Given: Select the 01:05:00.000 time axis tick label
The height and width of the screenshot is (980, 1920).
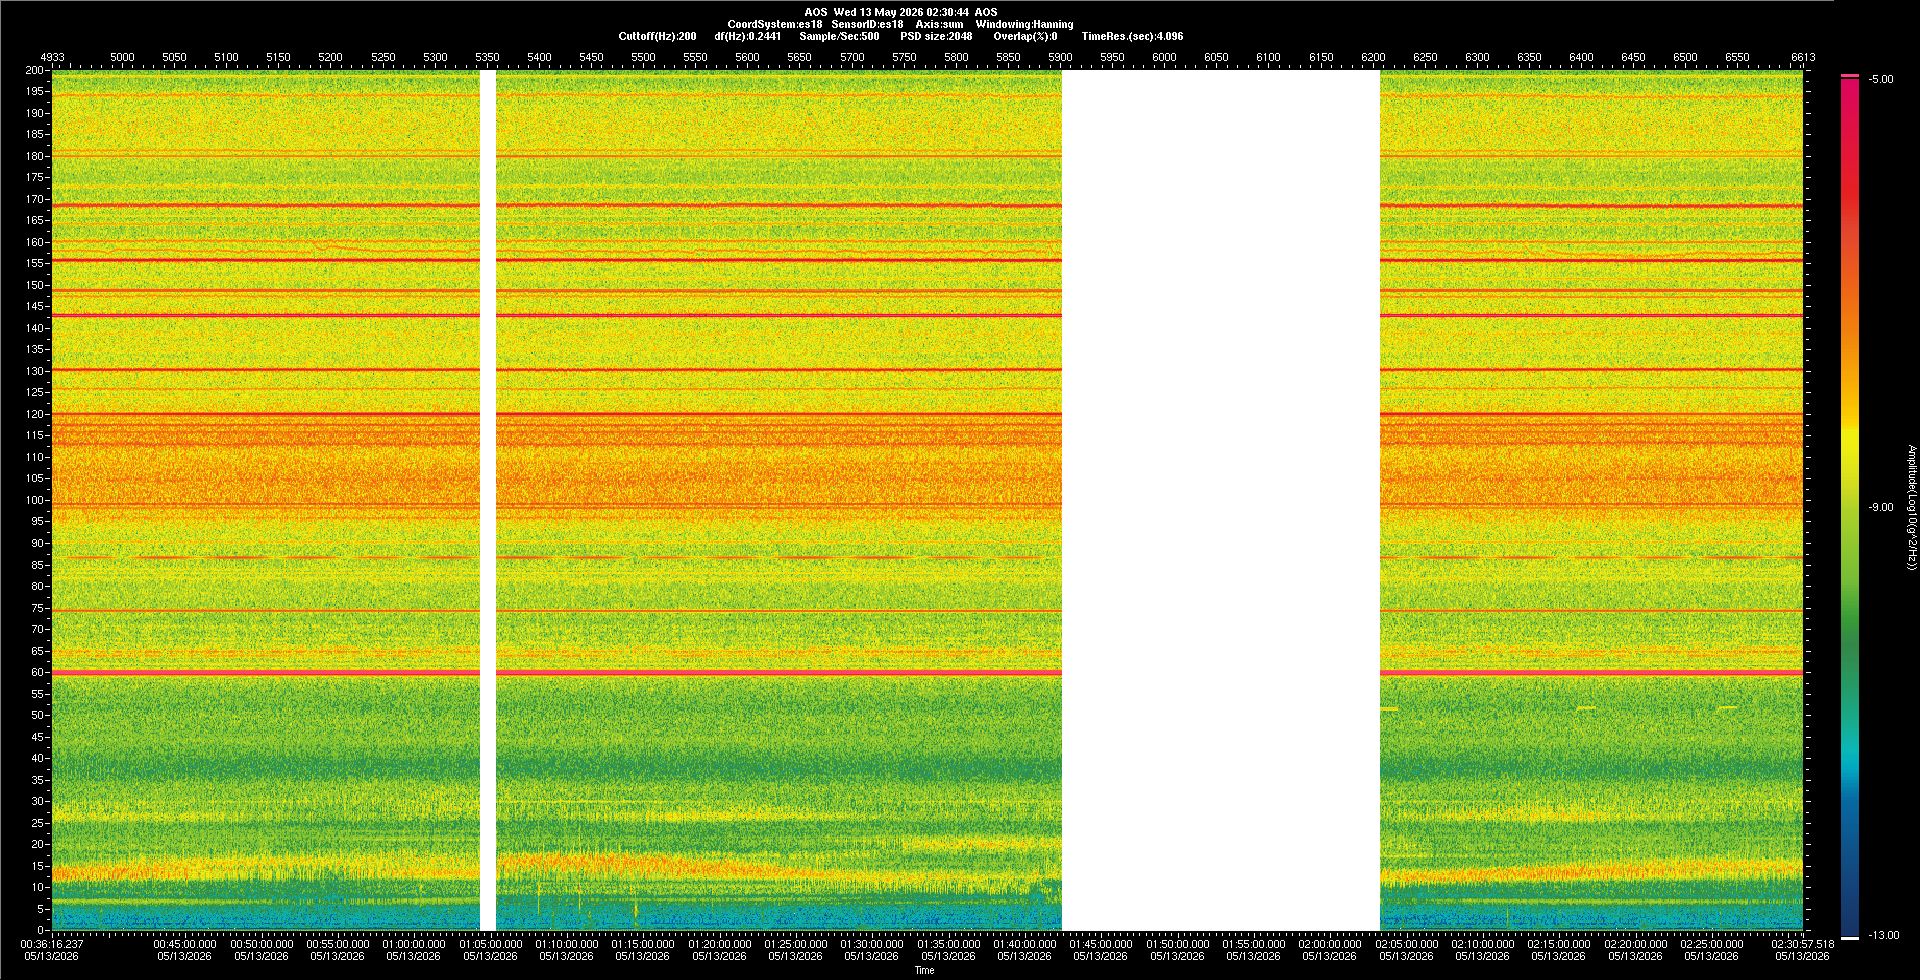Looking at the screenshot, I should point(490,944).
